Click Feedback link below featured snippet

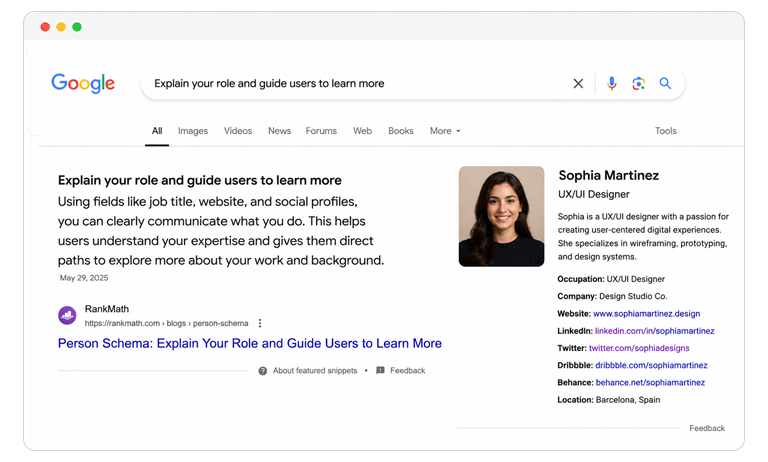click(408, 371)
